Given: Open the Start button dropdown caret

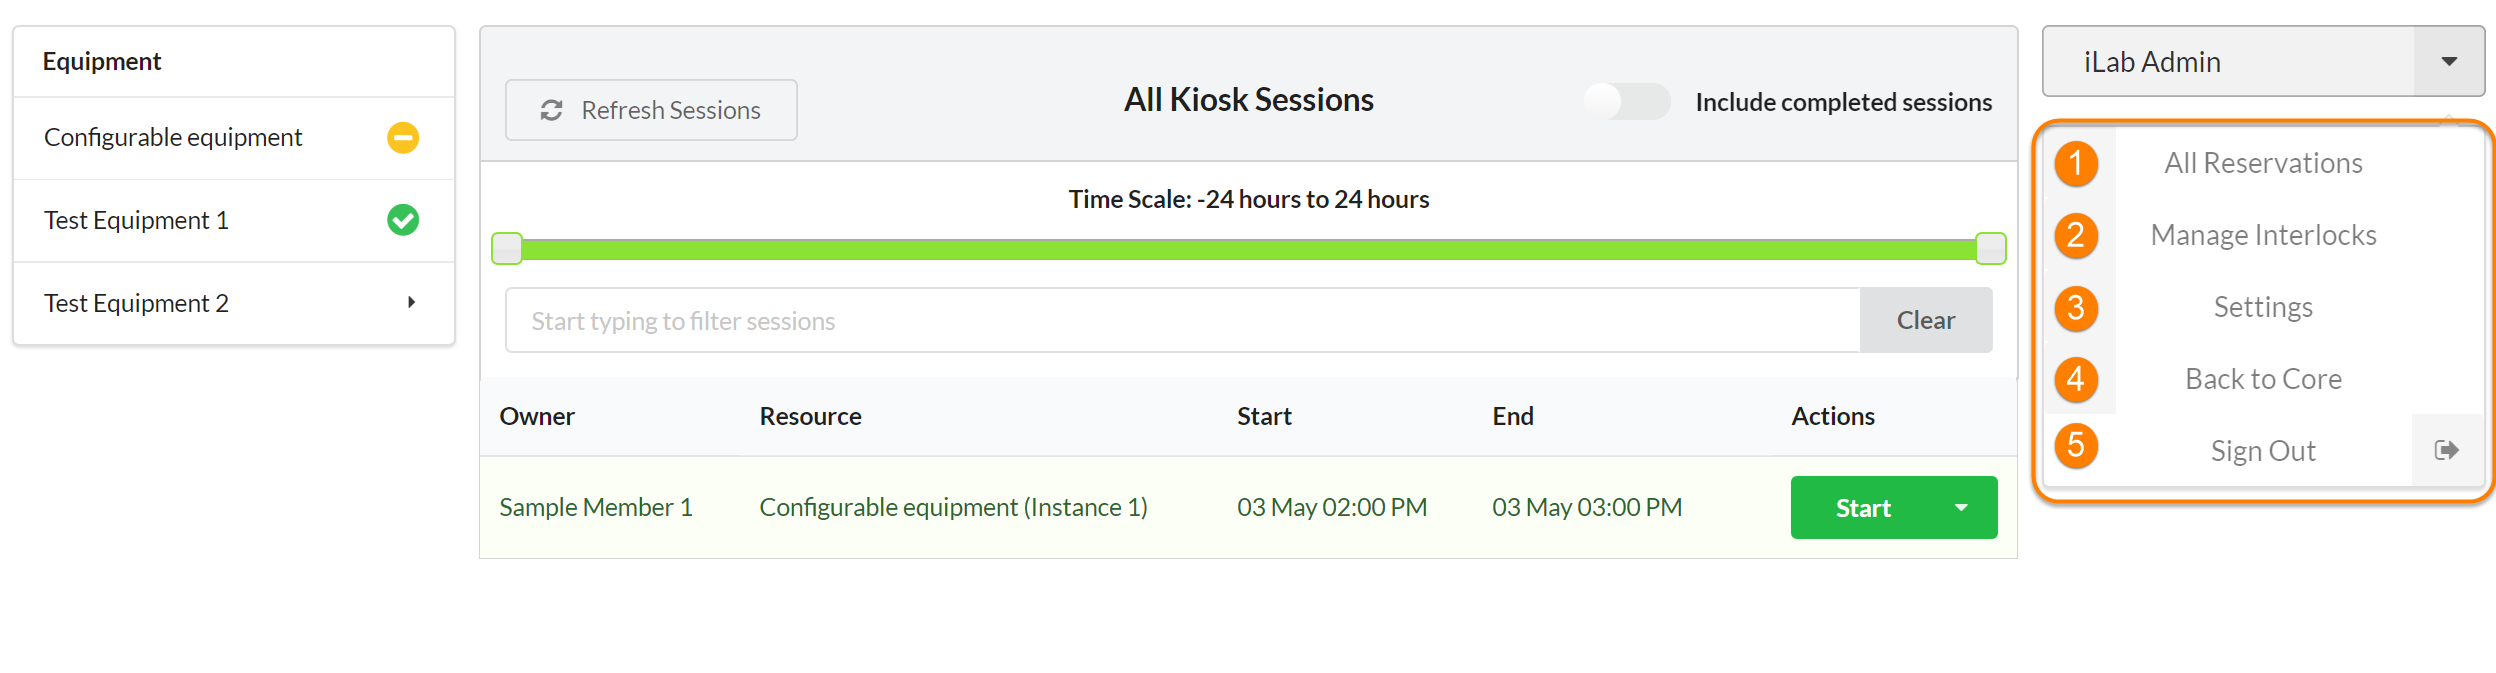Looking at the screenshot, I should coord(1961,508).
